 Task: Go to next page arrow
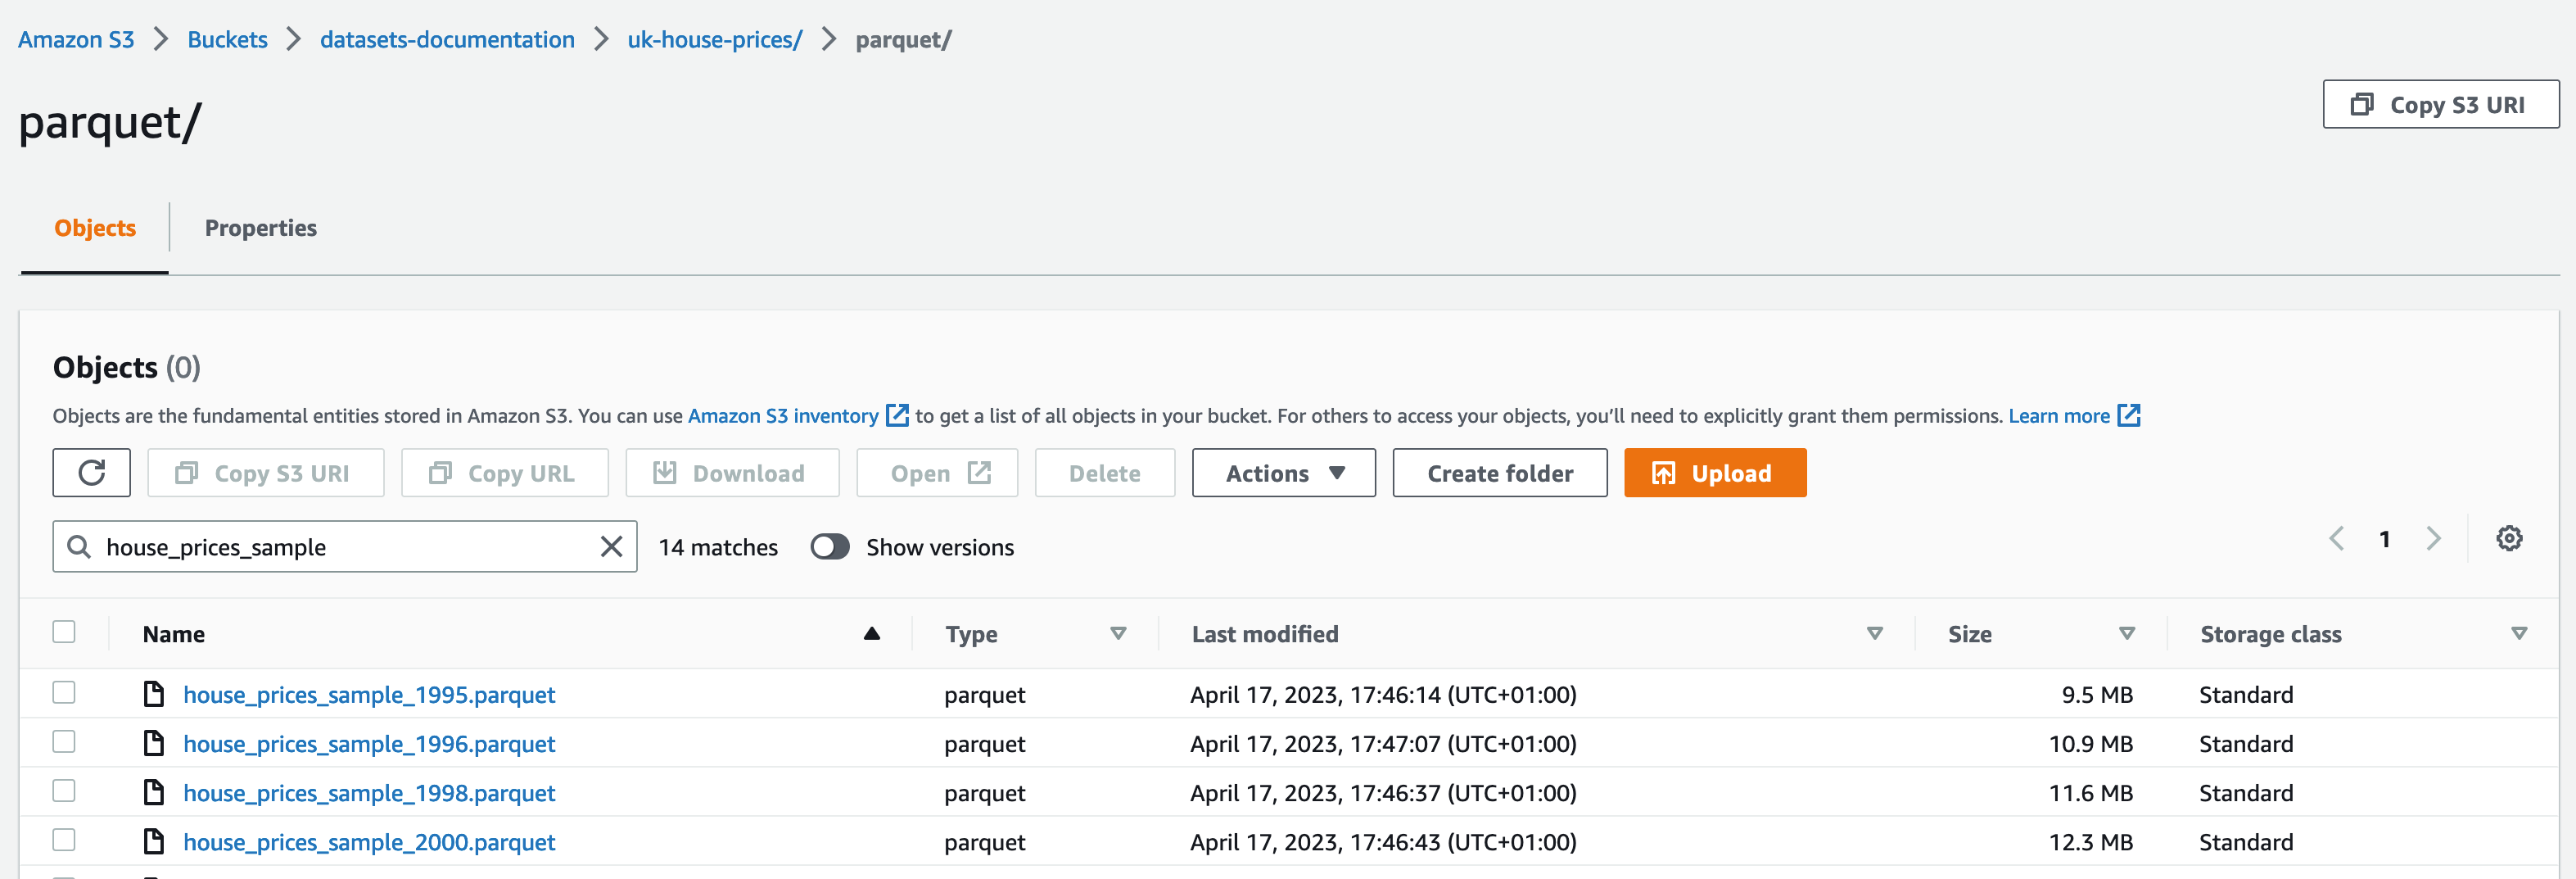2433,539
